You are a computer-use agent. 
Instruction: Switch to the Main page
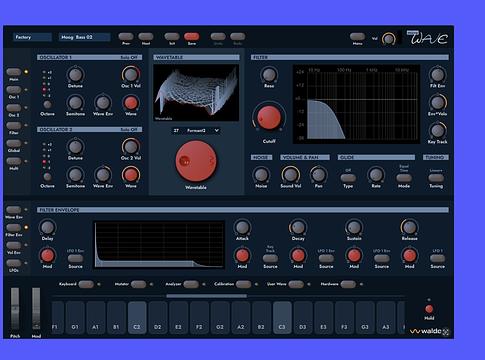tap(14, 72)
